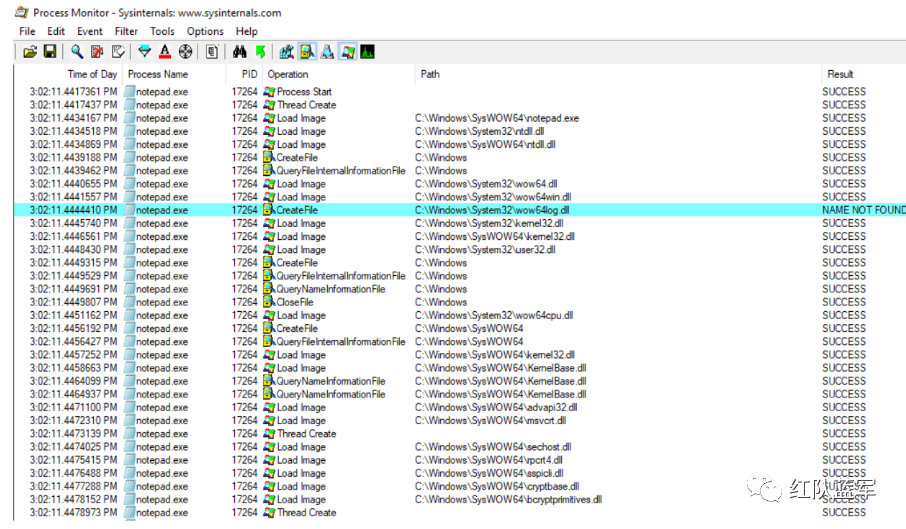Click the Process Monitor title bar icon
Image resolution: width=906 pixels, height=529 pixels.
click(x=21, y=12)
